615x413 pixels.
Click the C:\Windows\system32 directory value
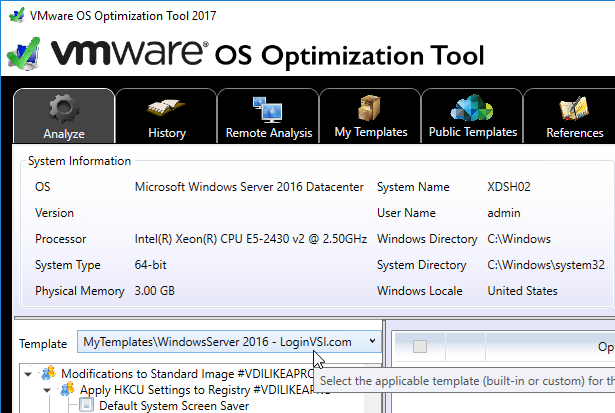coord(546,265)
